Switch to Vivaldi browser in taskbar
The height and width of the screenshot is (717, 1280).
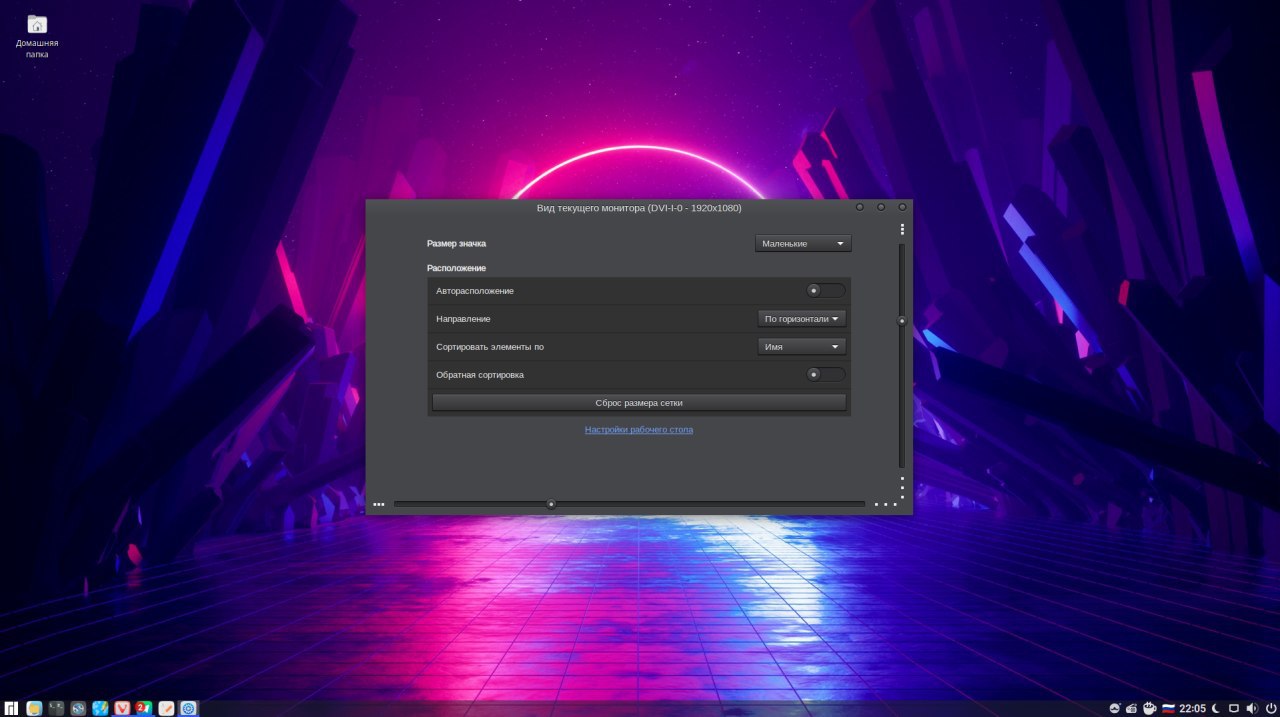(x=122, y=708)
